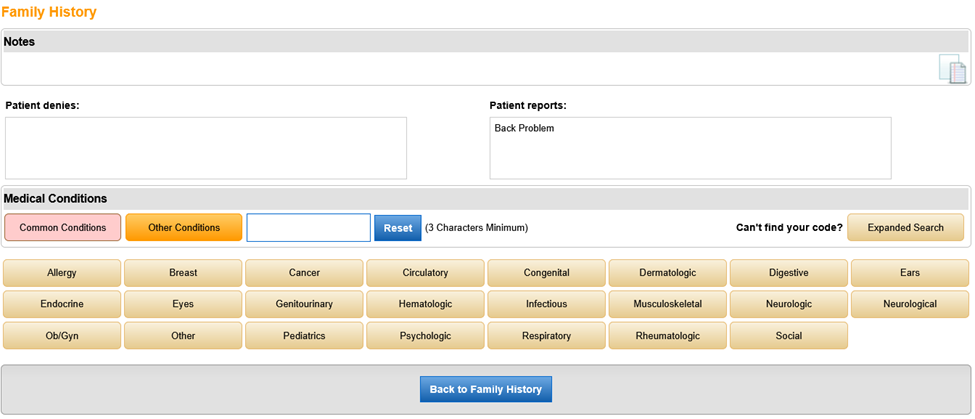This screenshot has height=419, width=975.
Task: Select the Respiratory category button
Action: [x=546, y=336]
